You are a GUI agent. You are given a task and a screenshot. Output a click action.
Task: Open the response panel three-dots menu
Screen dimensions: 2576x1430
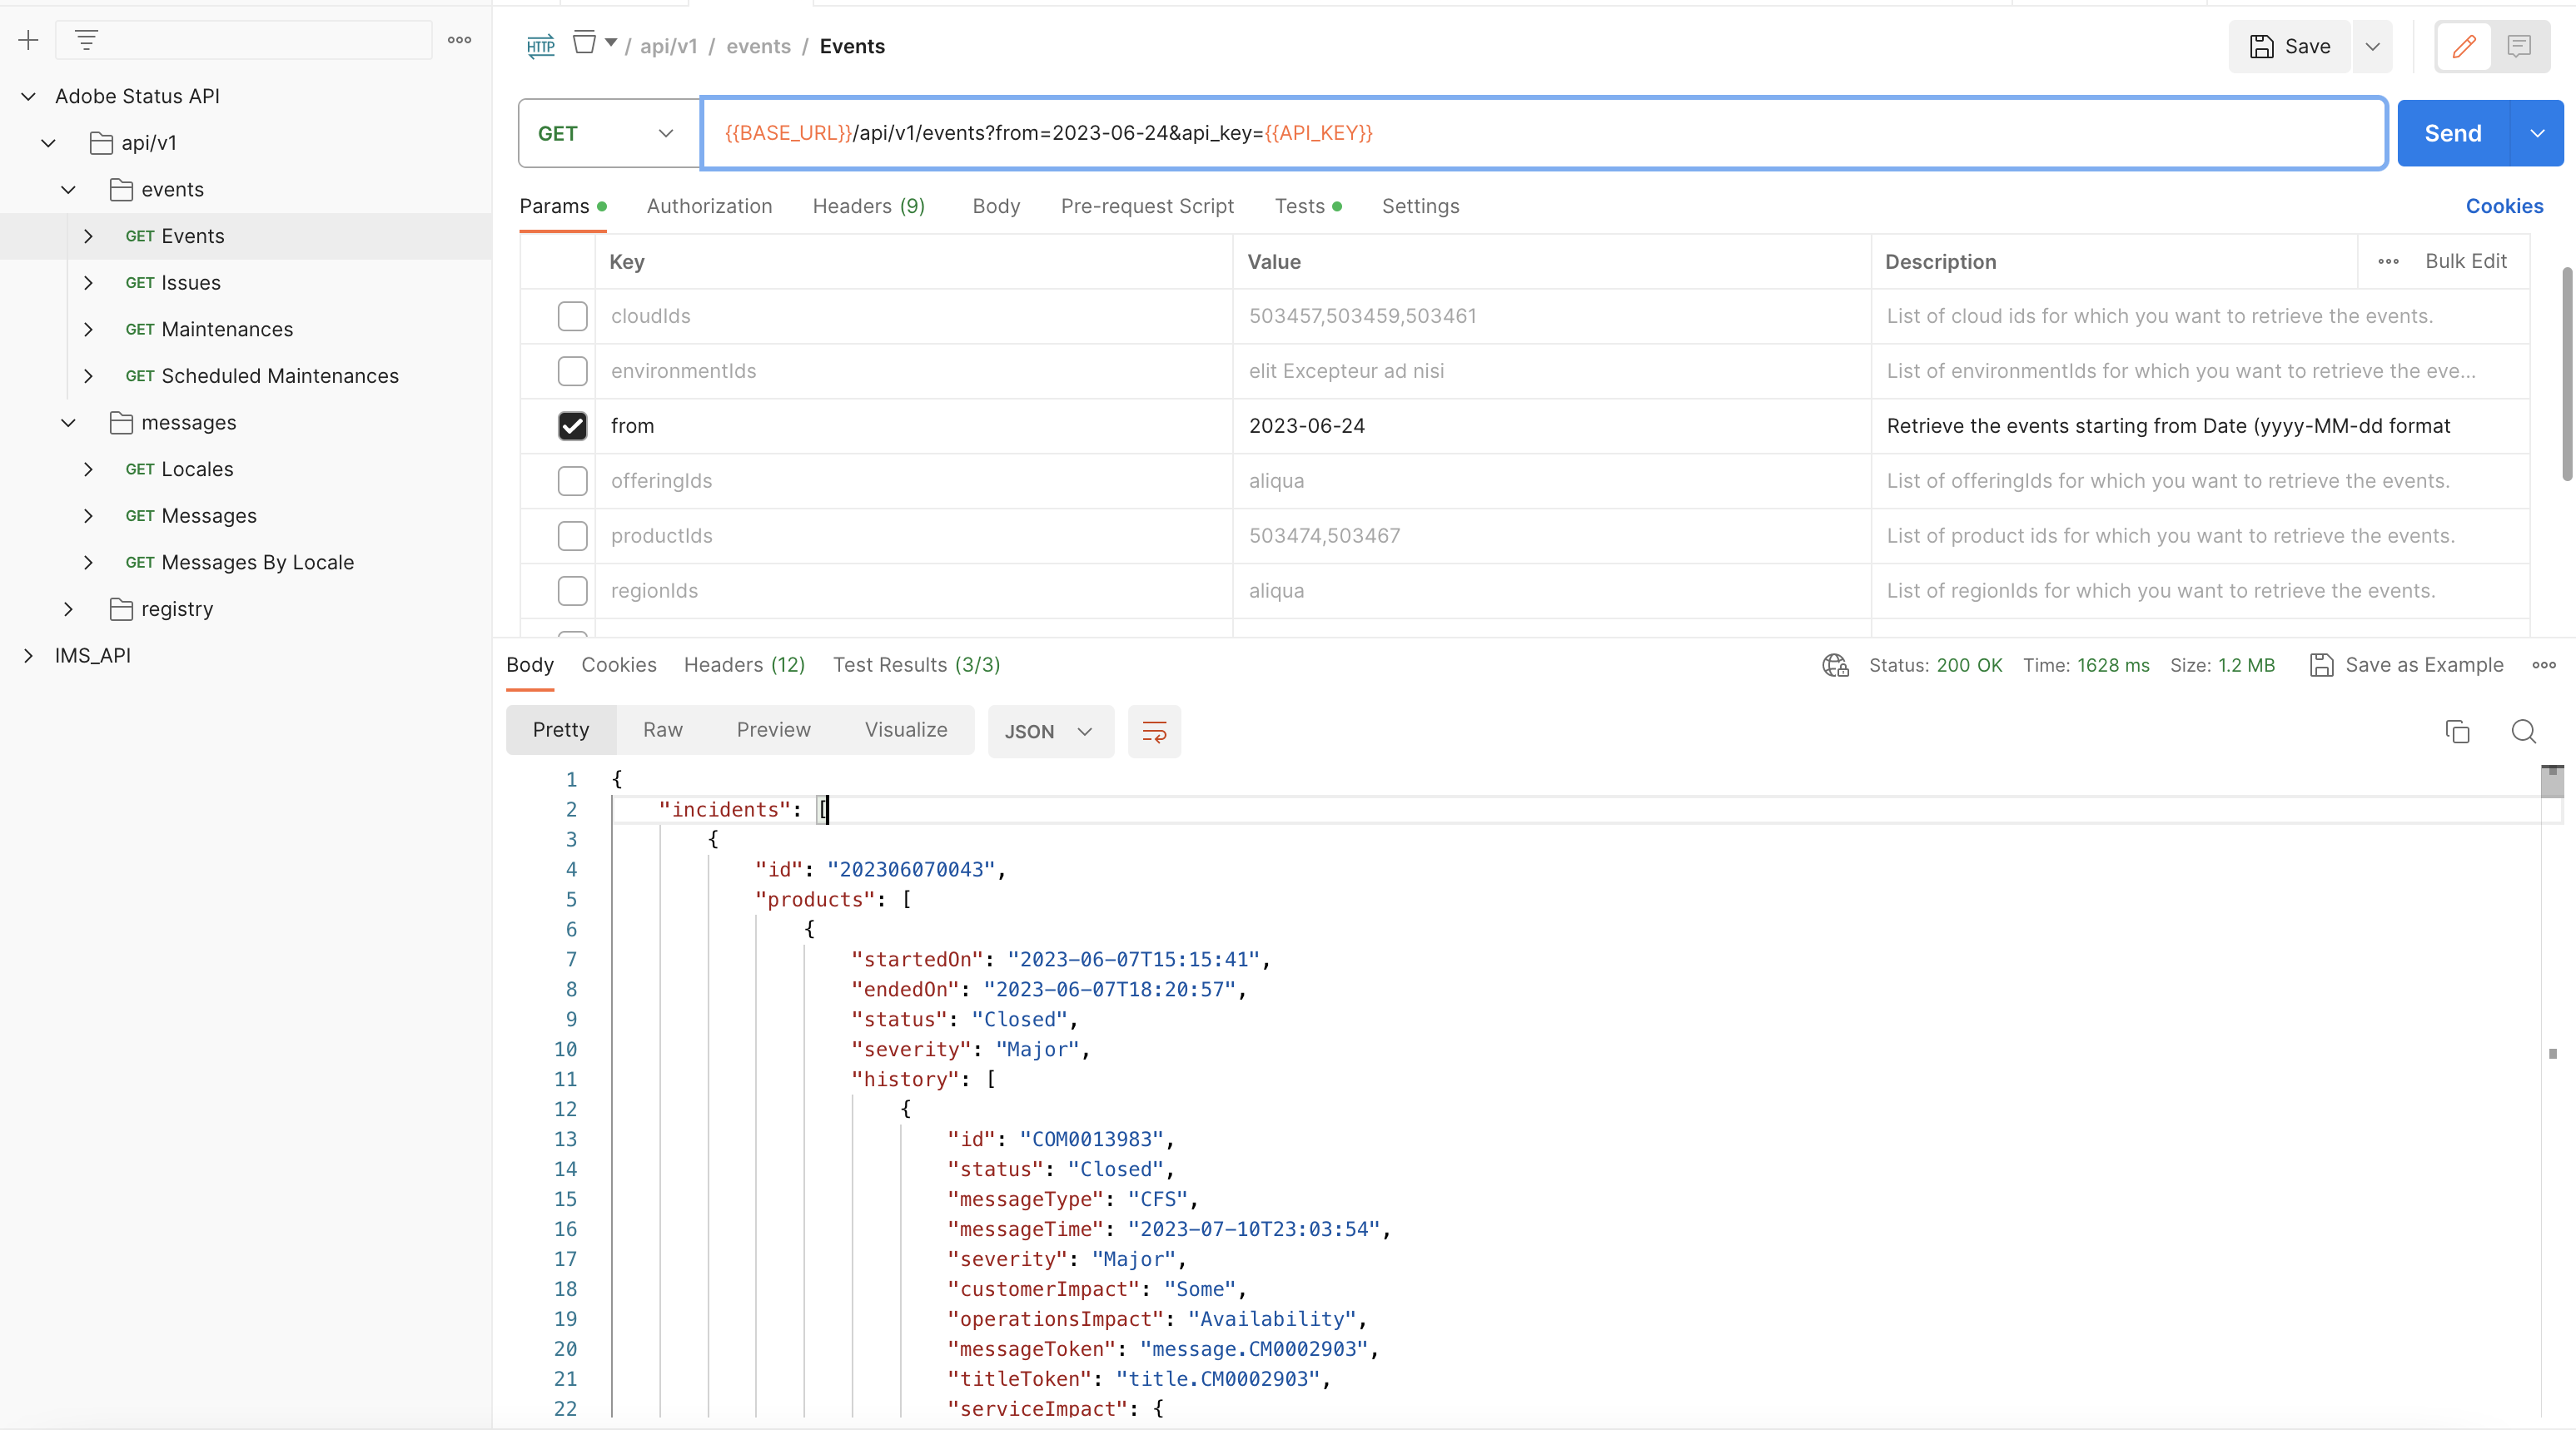coord(2544,665)
